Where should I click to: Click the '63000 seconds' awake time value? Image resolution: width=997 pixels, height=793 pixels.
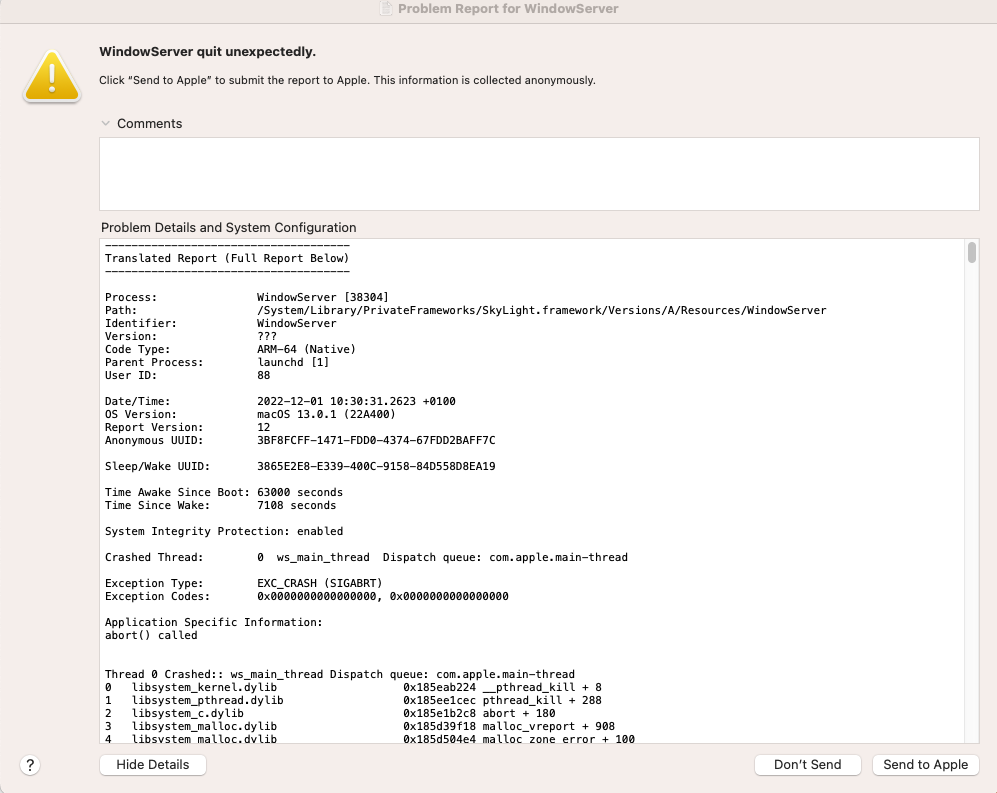point(299,492)
